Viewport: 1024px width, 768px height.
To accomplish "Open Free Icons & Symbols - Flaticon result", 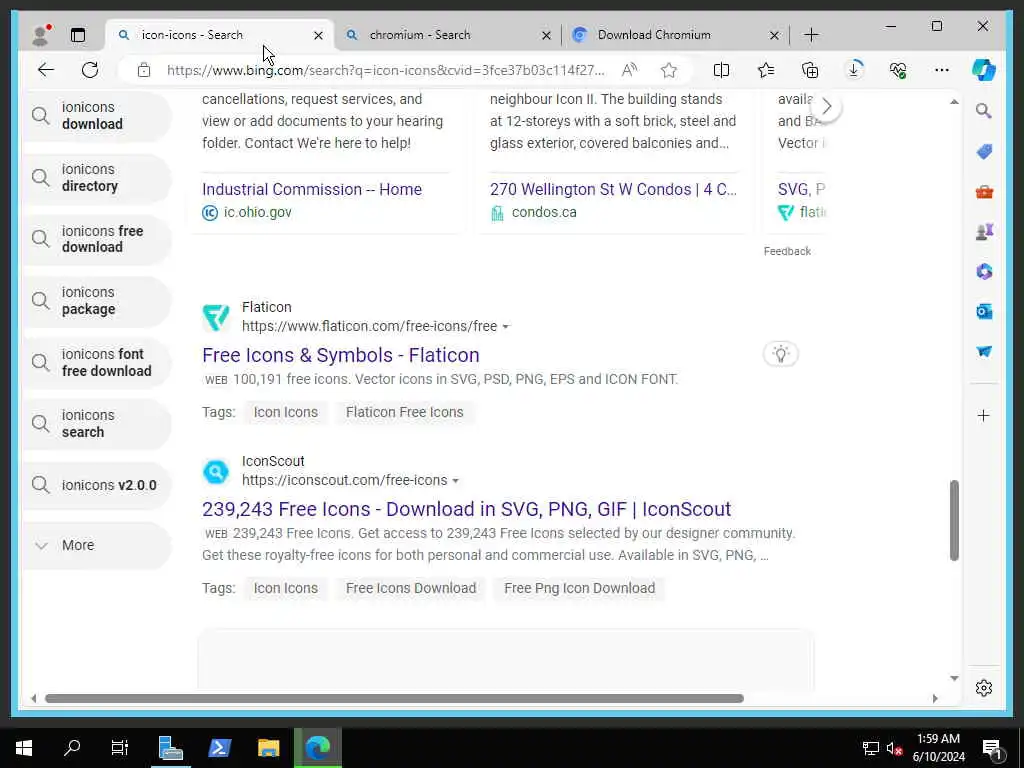I will pos(340,355).
